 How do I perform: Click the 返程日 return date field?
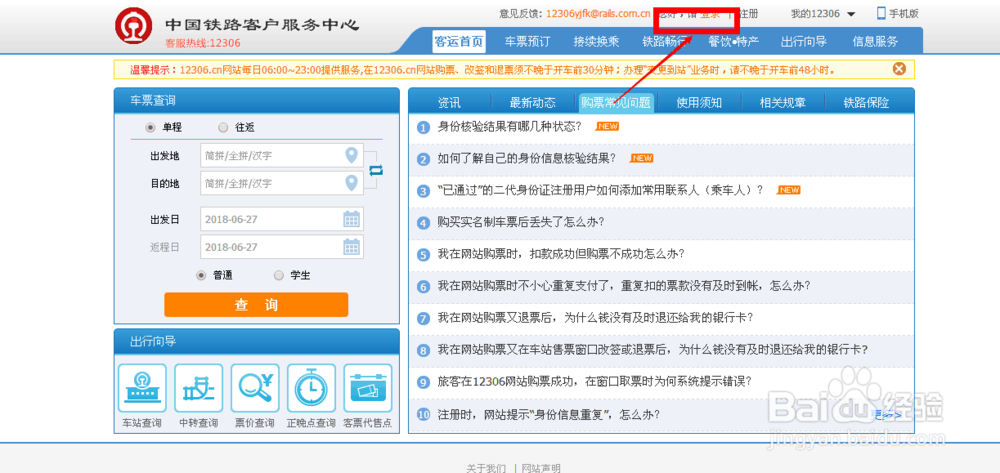point(281,247)
